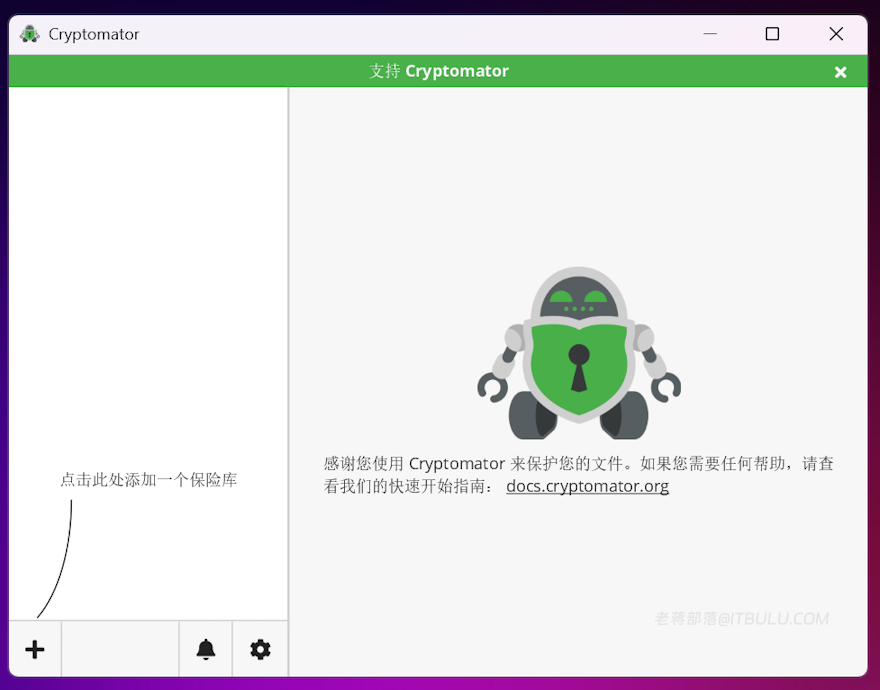Open the docs.cryptomator.org link
Viewport: 880px width, 690px height.
(x=587, y=486)
